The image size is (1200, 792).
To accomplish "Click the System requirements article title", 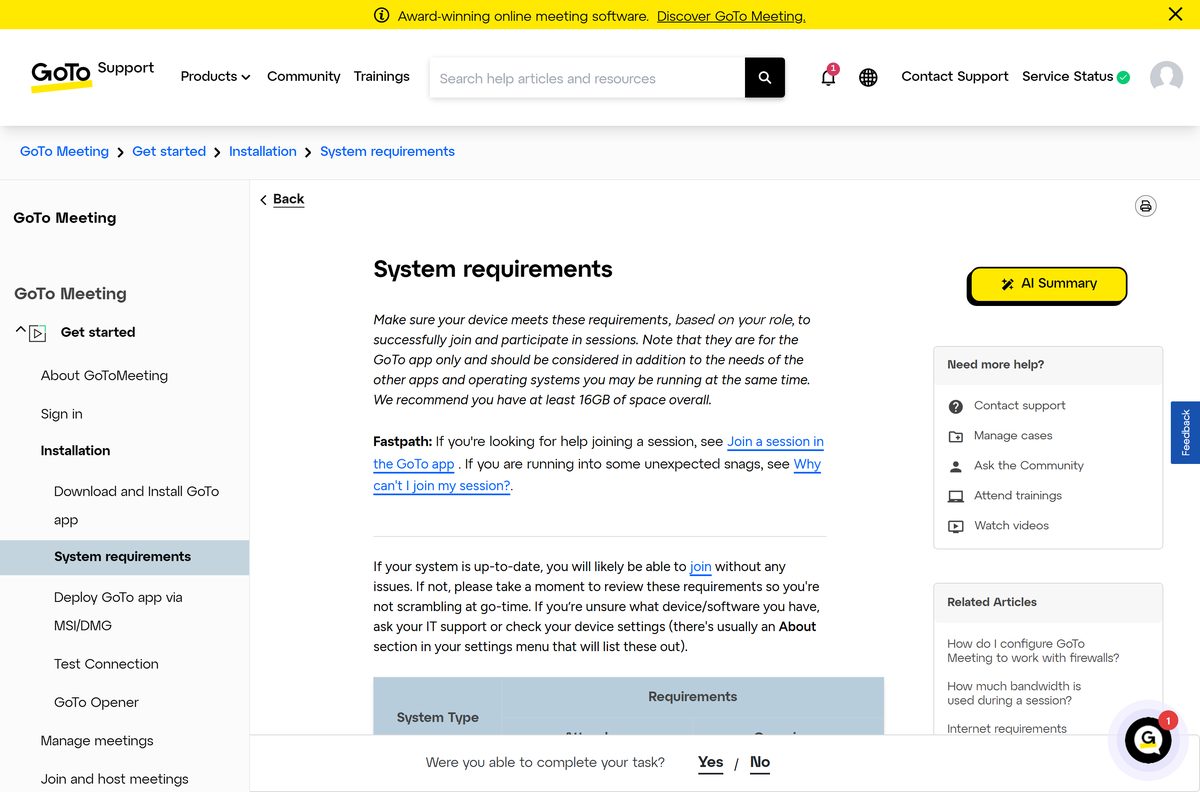I will pyautogui.click(x=493, y=269).
